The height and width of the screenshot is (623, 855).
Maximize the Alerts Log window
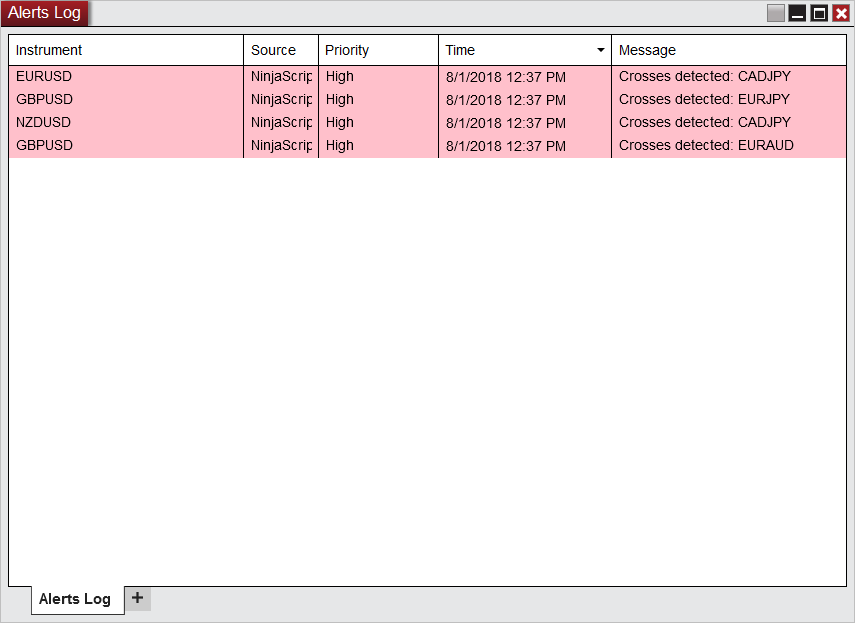[819, 13]
